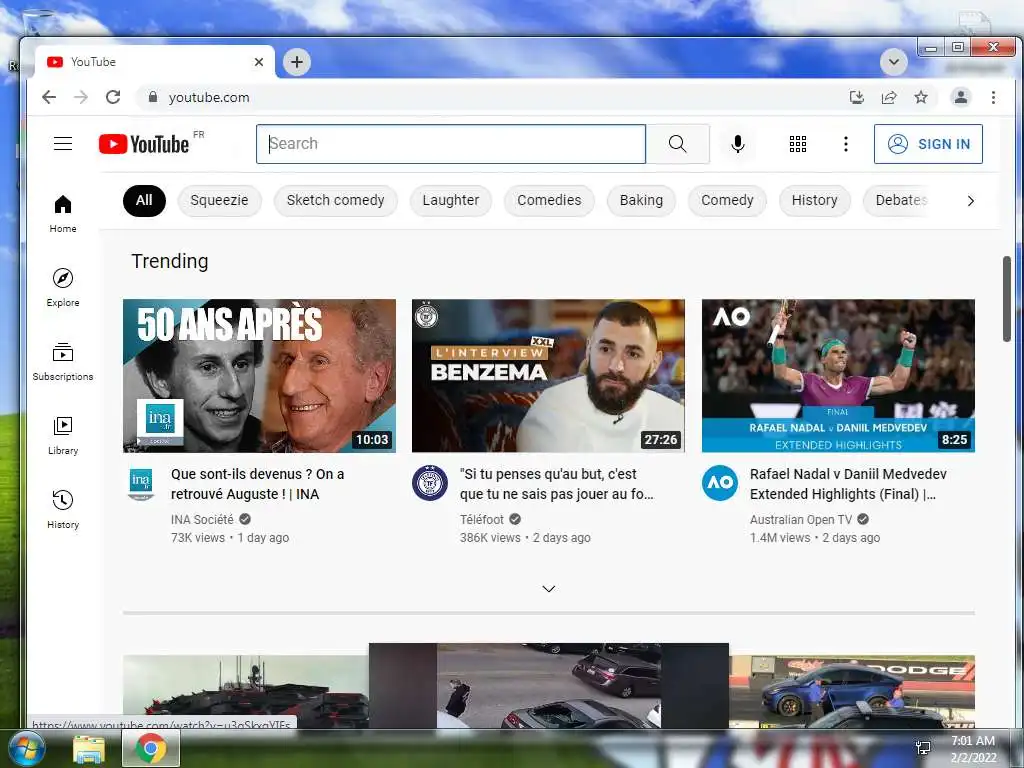Click padlock site info icon
The height and width of the screenshot is (768, 1024).
pos(153,97)
